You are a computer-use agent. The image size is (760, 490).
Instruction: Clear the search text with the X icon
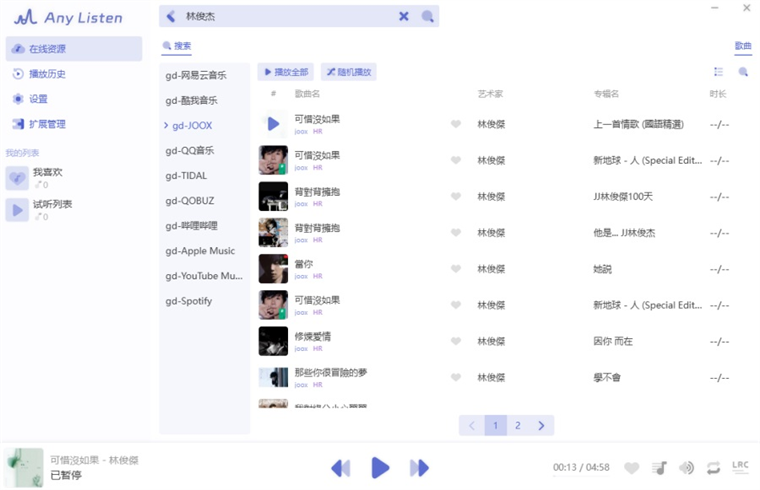tap(403, 16)
